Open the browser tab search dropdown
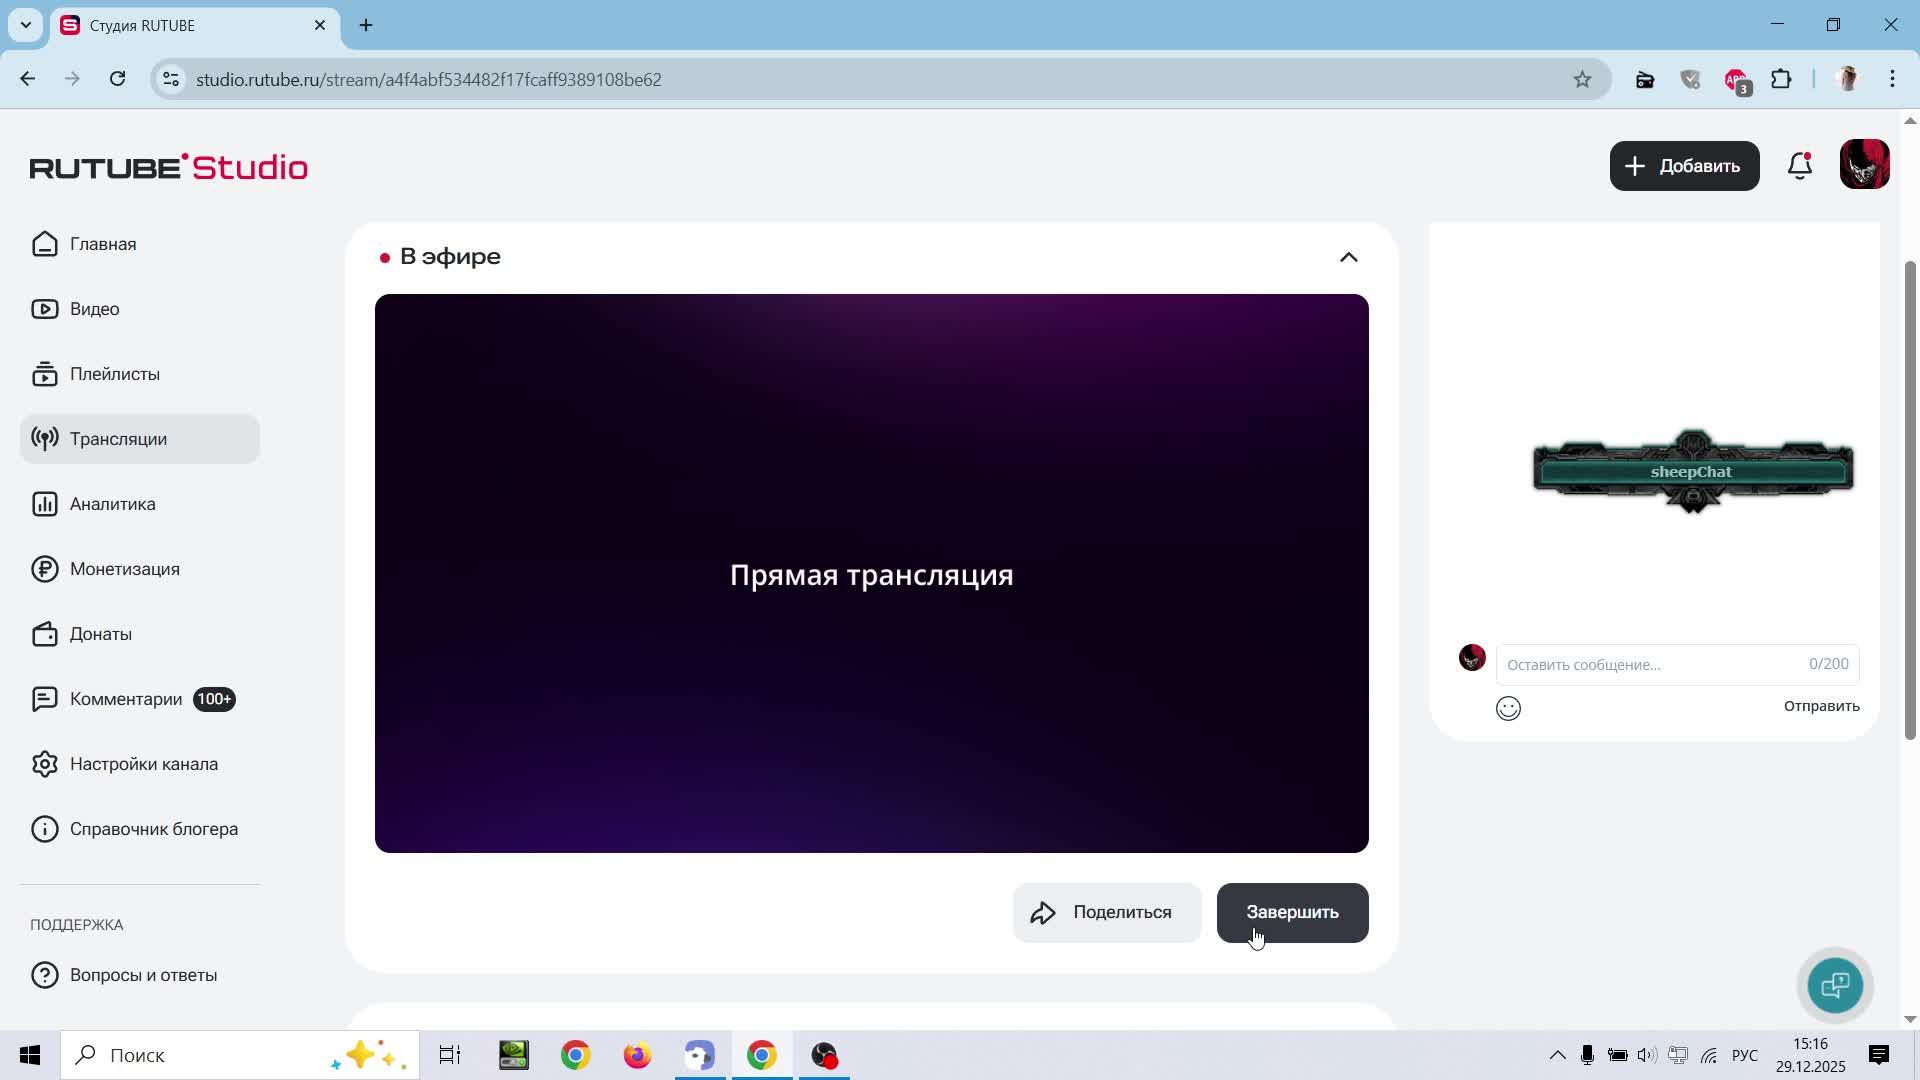1920x1080 pixels. tap(26, 25)
